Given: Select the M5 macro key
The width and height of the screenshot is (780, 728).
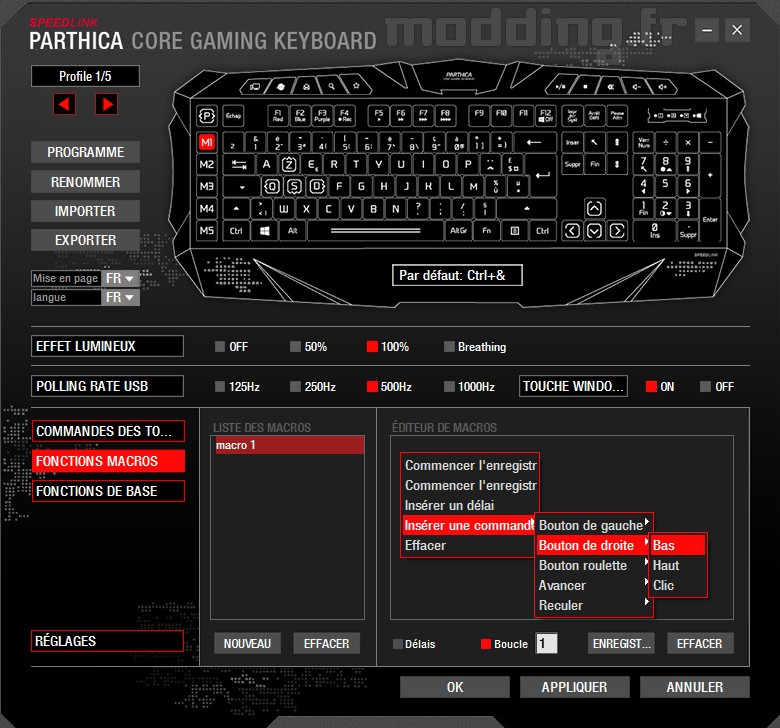Looking at the screenshot, I should 207,231.
